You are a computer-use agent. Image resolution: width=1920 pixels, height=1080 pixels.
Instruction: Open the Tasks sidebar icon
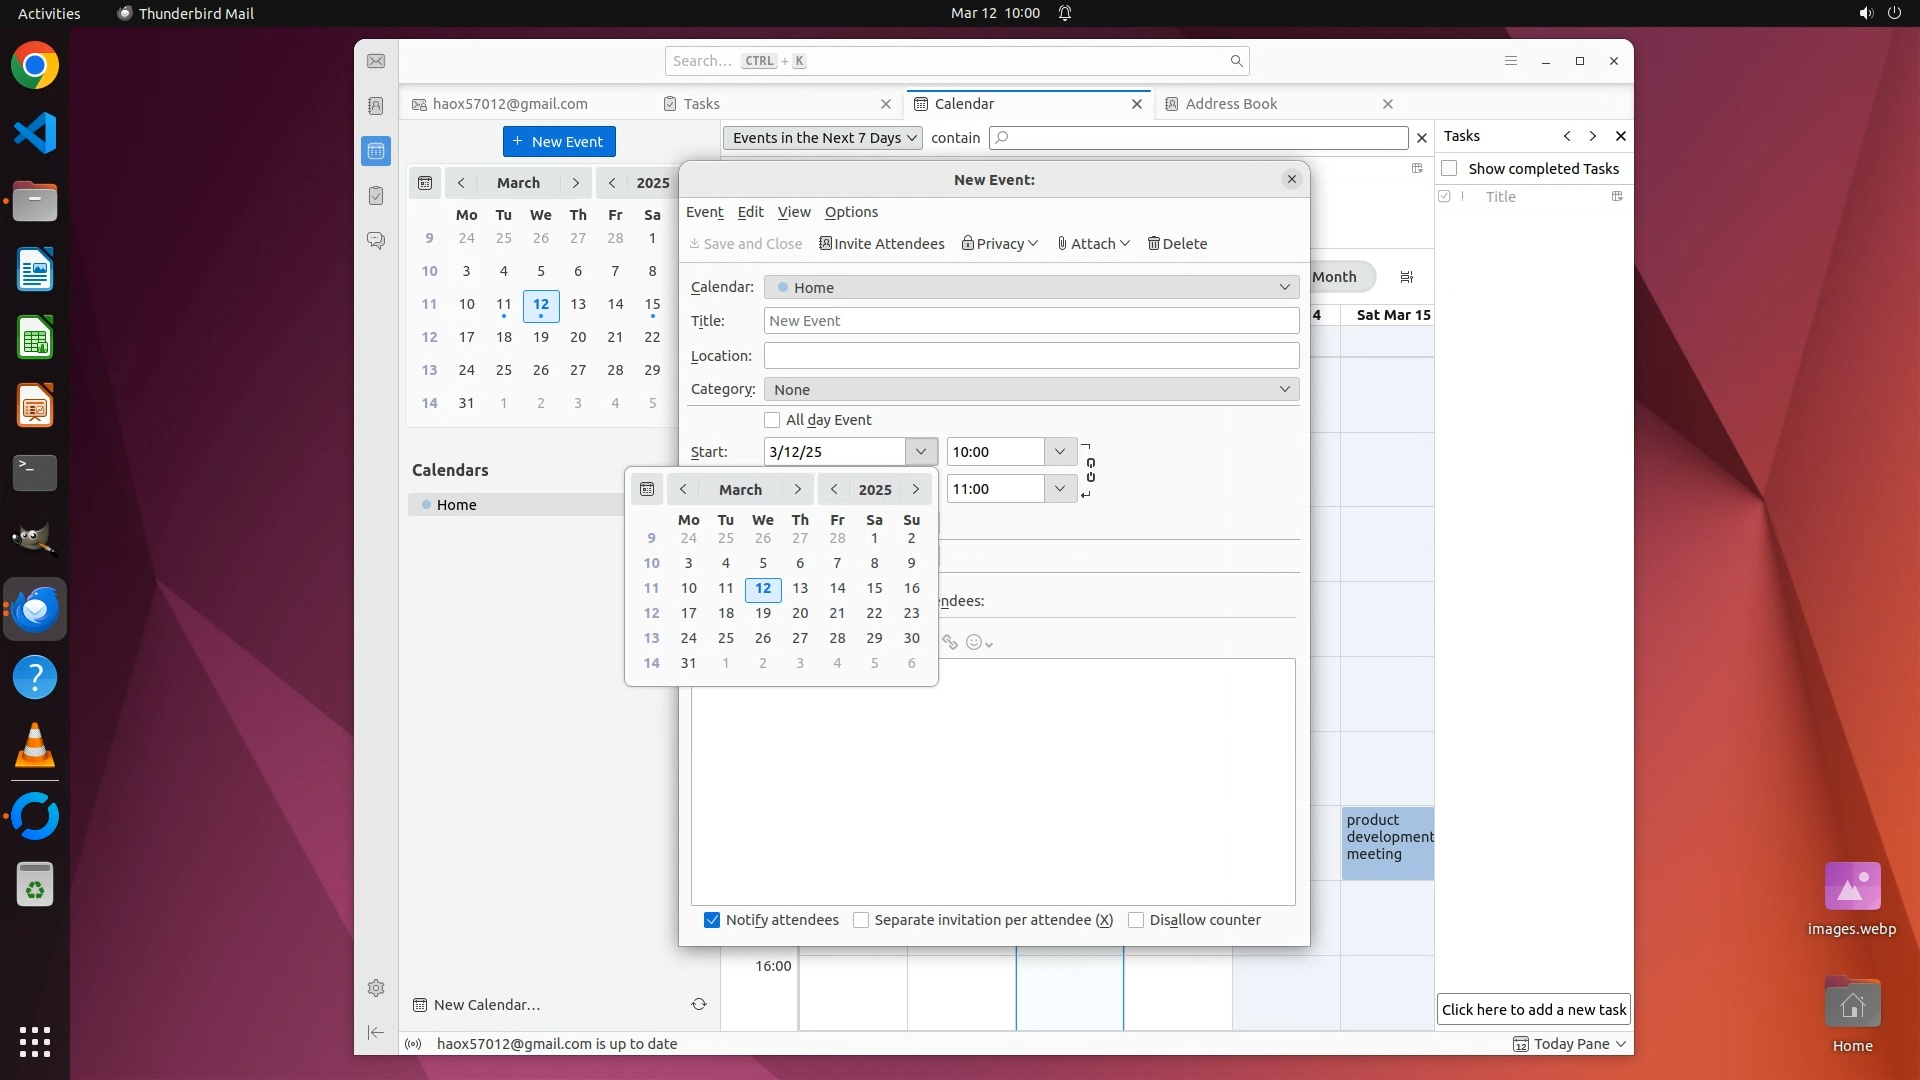pyautogui.click(x=376, y=196)
